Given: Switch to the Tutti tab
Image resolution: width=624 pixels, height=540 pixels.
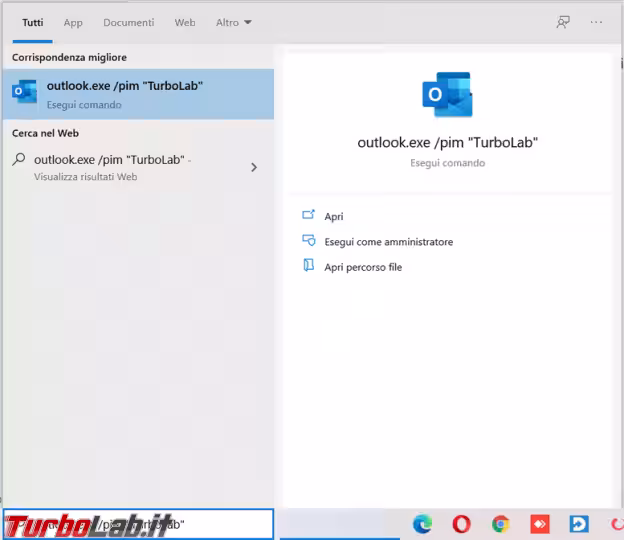Looking at the screenshot, I should tap(33, 23).
